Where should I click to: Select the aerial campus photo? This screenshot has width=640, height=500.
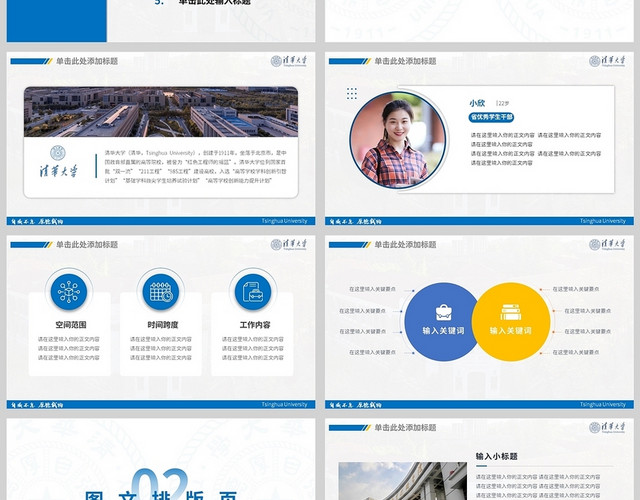coord(161,112)
